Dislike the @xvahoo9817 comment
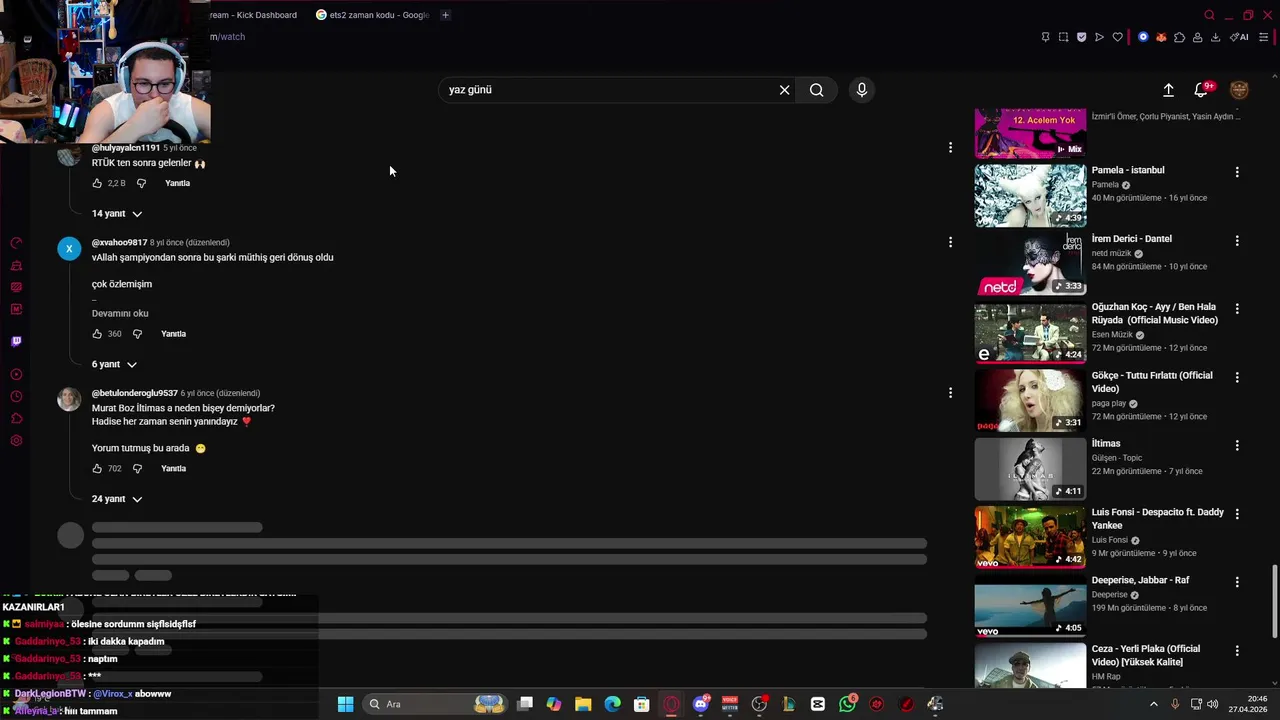This screenshot has height=720, width=1280. (137, 334)
